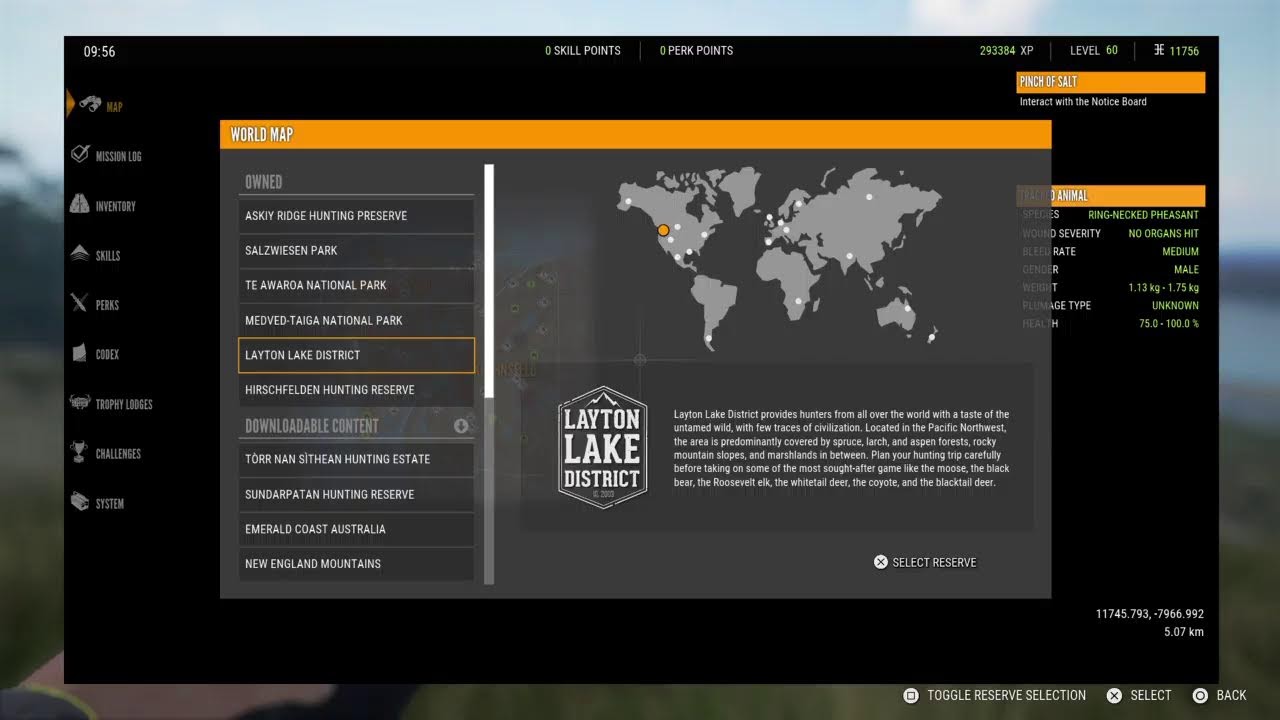The image size is (1280, 720).
Task: Open the Map section icon
Action: (x=89, y=105)
